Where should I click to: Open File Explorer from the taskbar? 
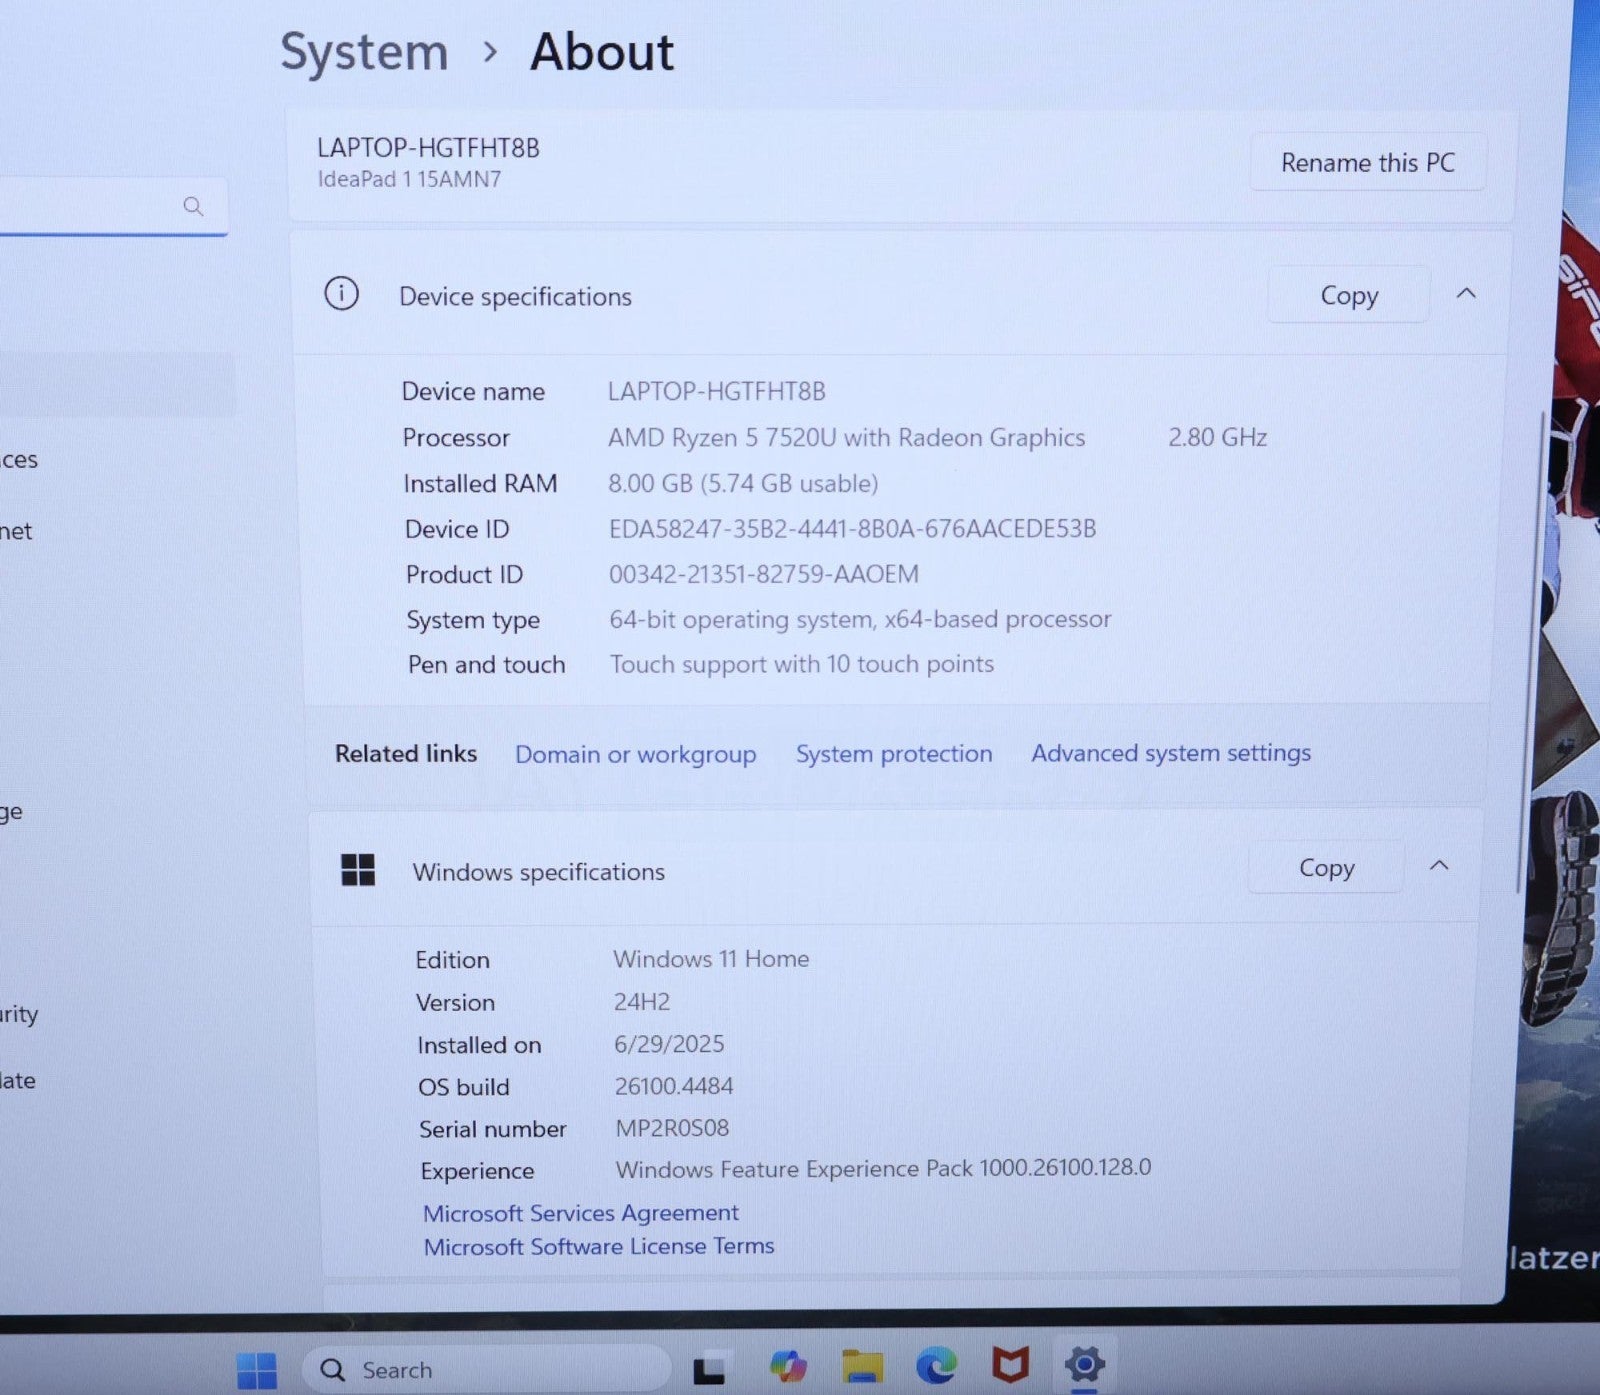[862, 1366]
